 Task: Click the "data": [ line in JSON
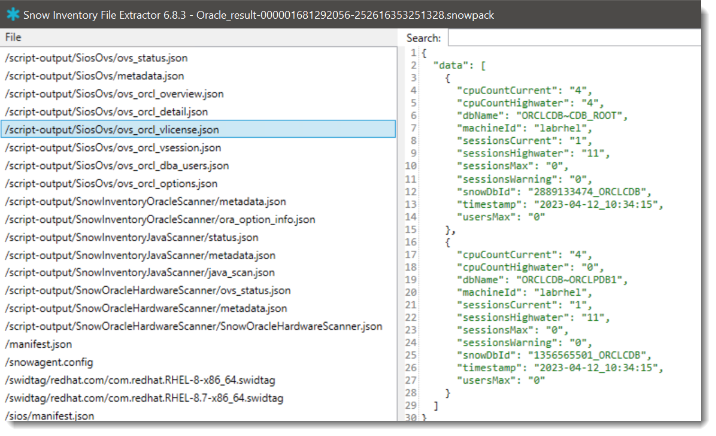point(459,65)
